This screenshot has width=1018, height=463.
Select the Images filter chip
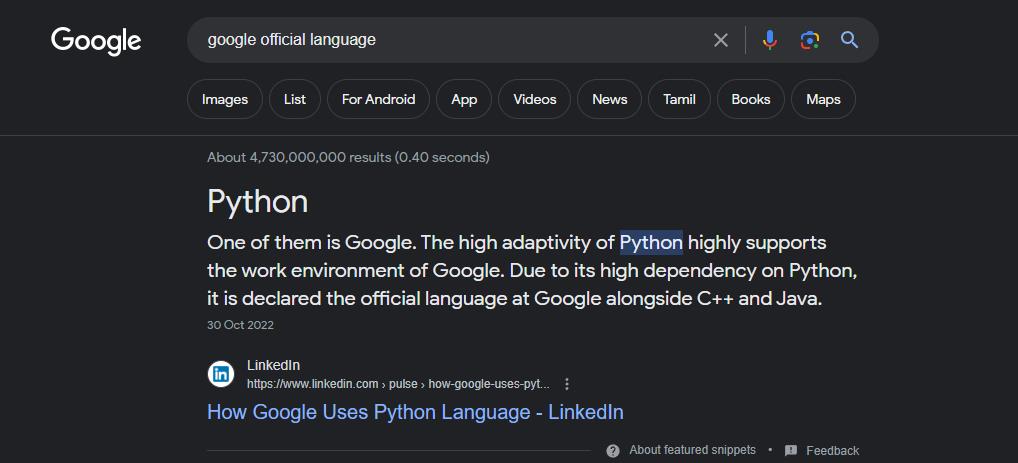click(x=225, y=99)
